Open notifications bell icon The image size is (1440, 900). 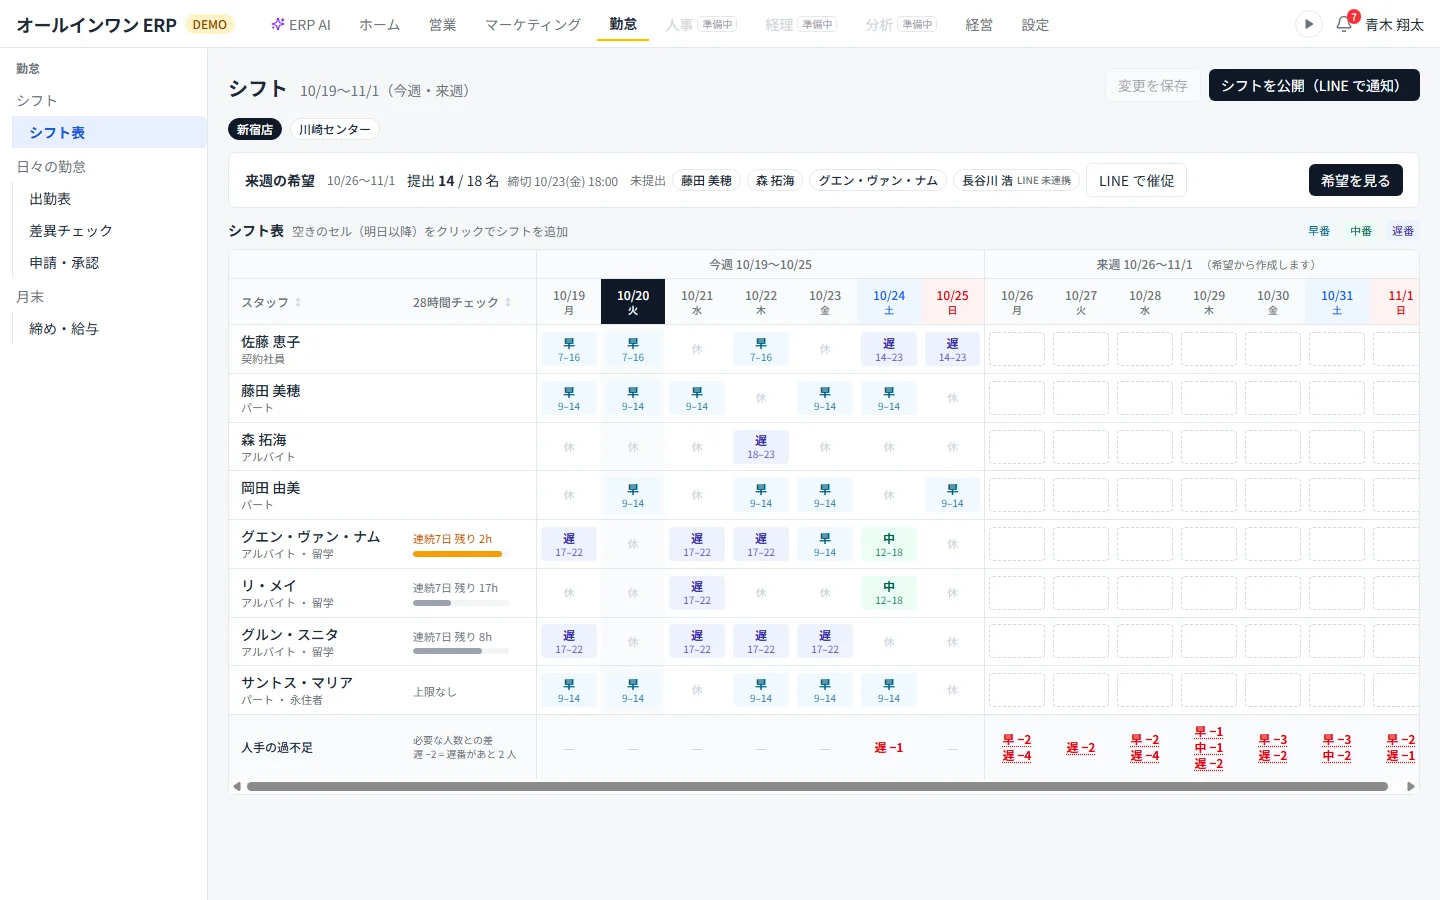1344,24
